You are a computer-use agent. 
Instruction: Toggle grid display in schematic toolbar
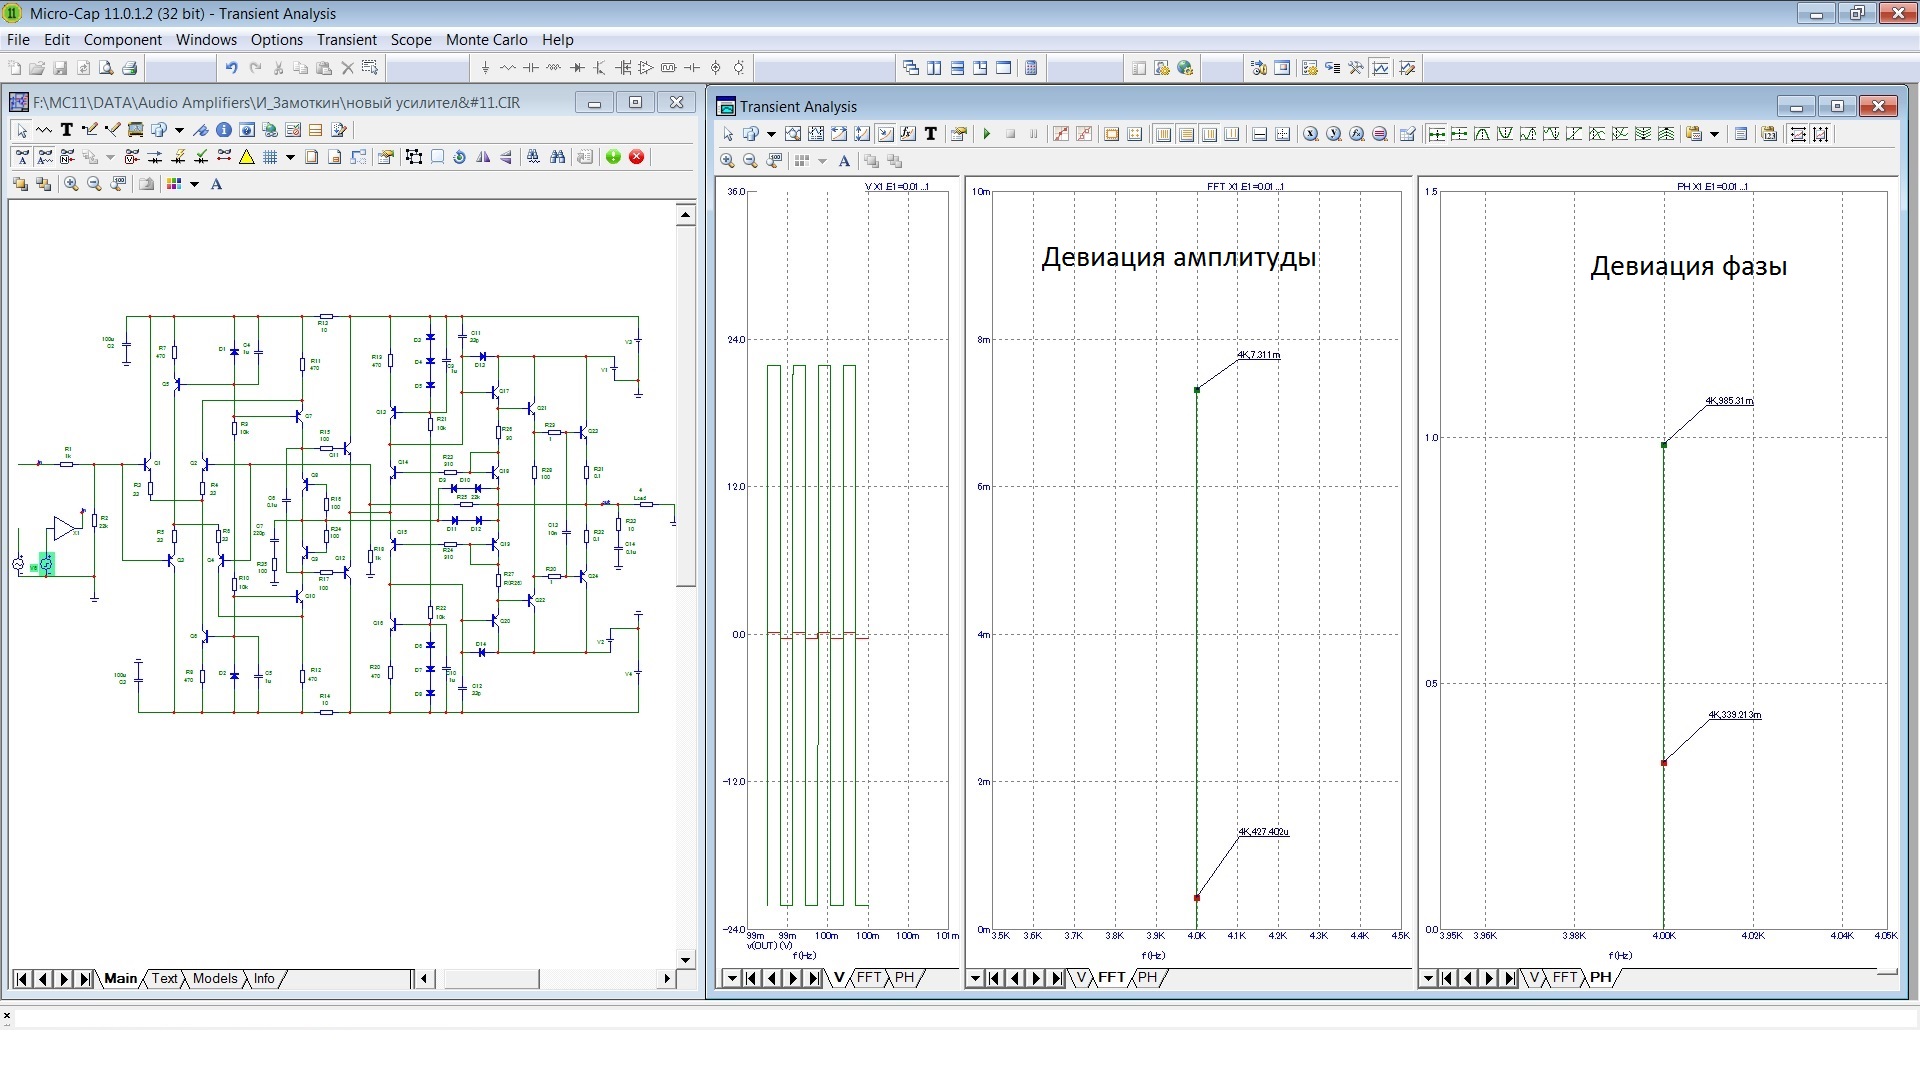(x=270, y=157)
